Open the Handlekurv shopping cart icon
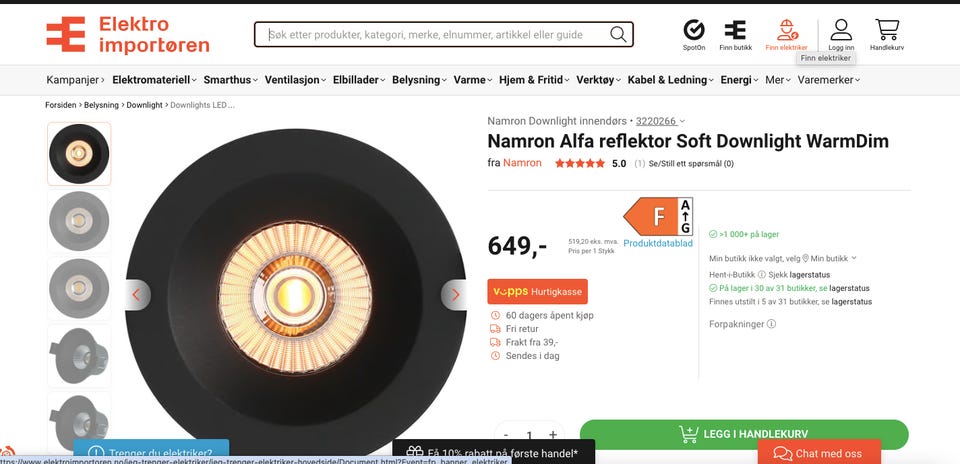 [887, 29]
